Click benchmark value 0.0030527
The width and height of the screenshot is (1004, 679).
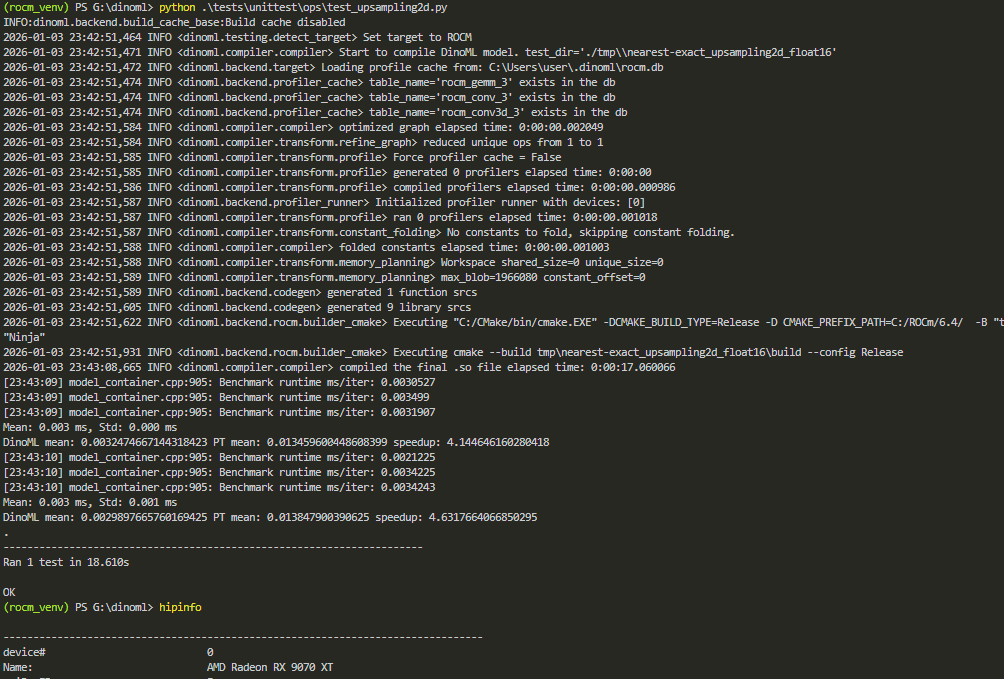pyautogui.click(x=408, y=382)
